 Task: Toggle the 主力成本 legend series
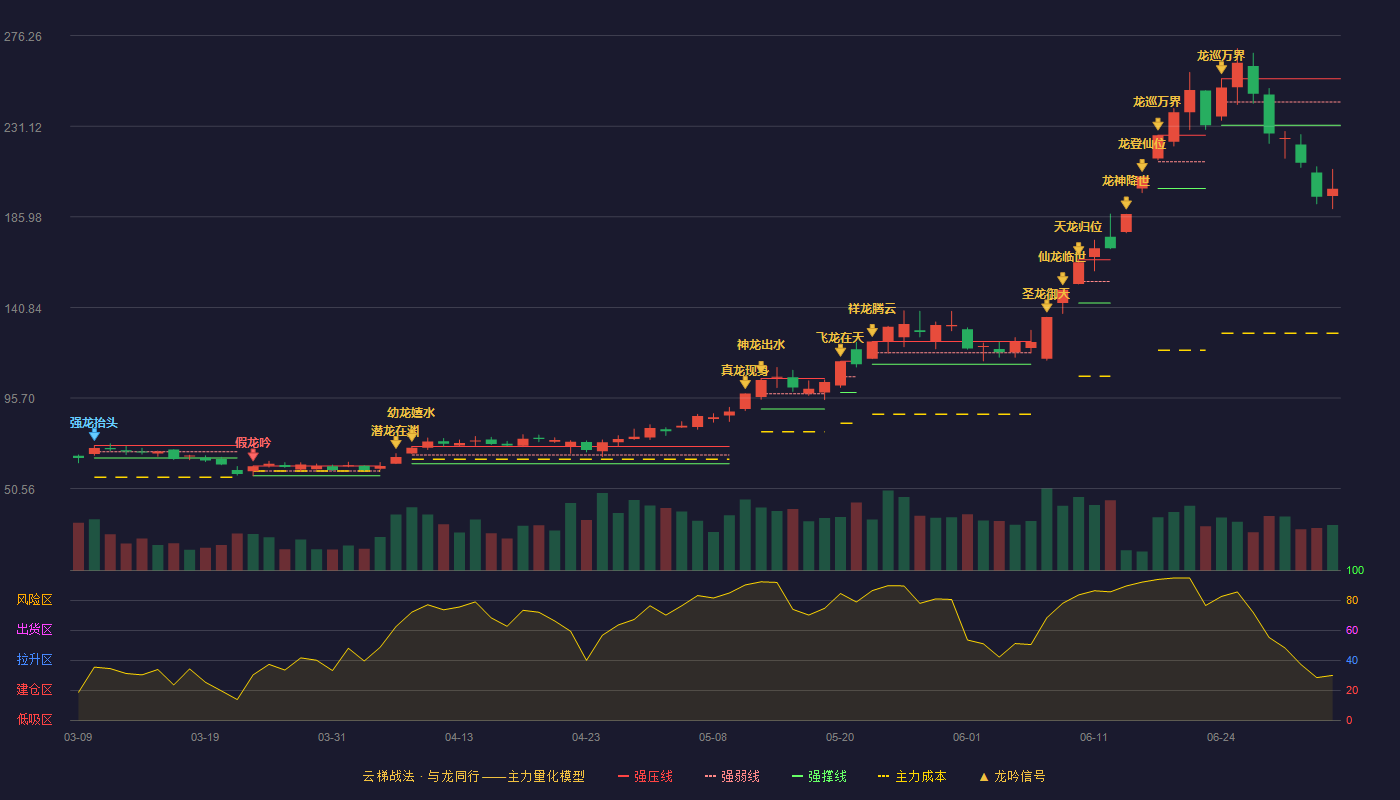pyautogui.click(x=911, y=776)
